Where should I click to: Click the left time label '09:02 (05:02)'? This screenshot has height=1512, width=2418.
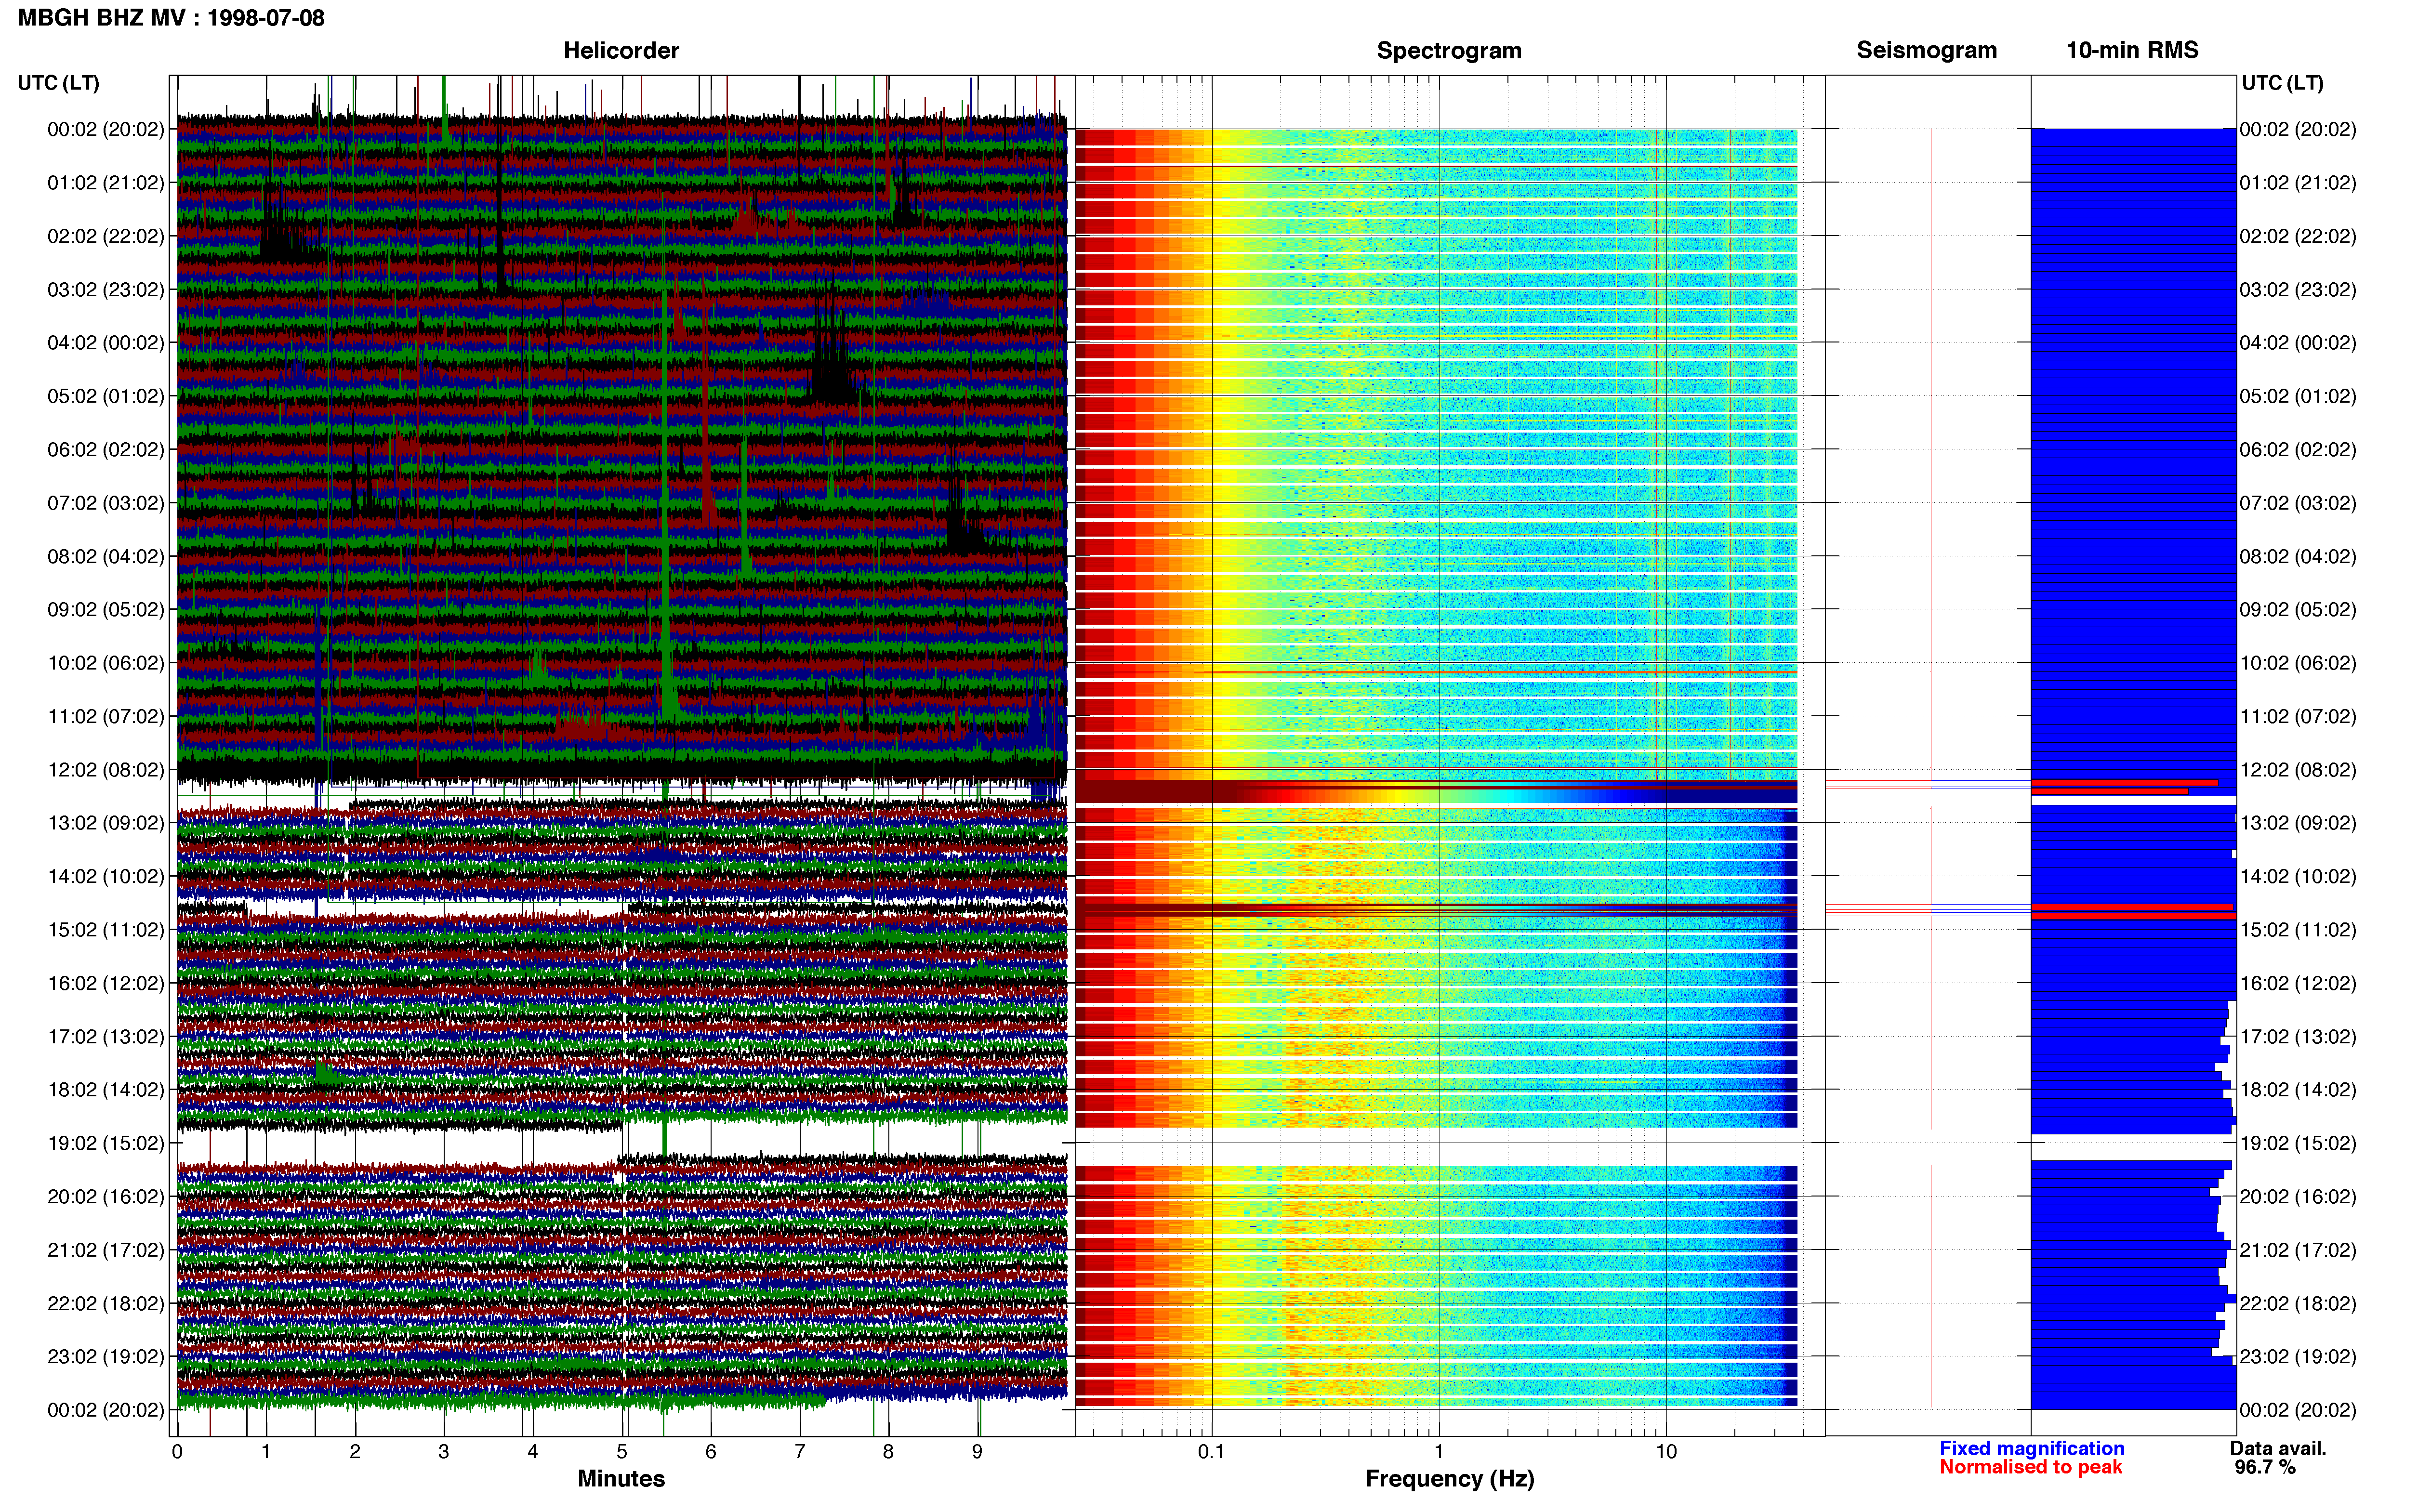(x=106, y=609)
